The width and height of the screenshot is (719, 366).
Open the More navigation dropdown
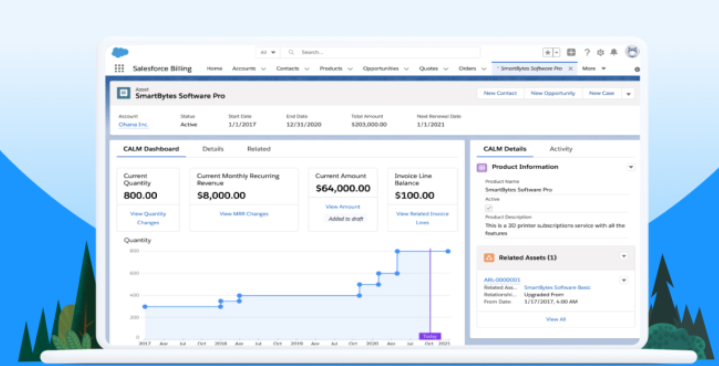(594, 68)
